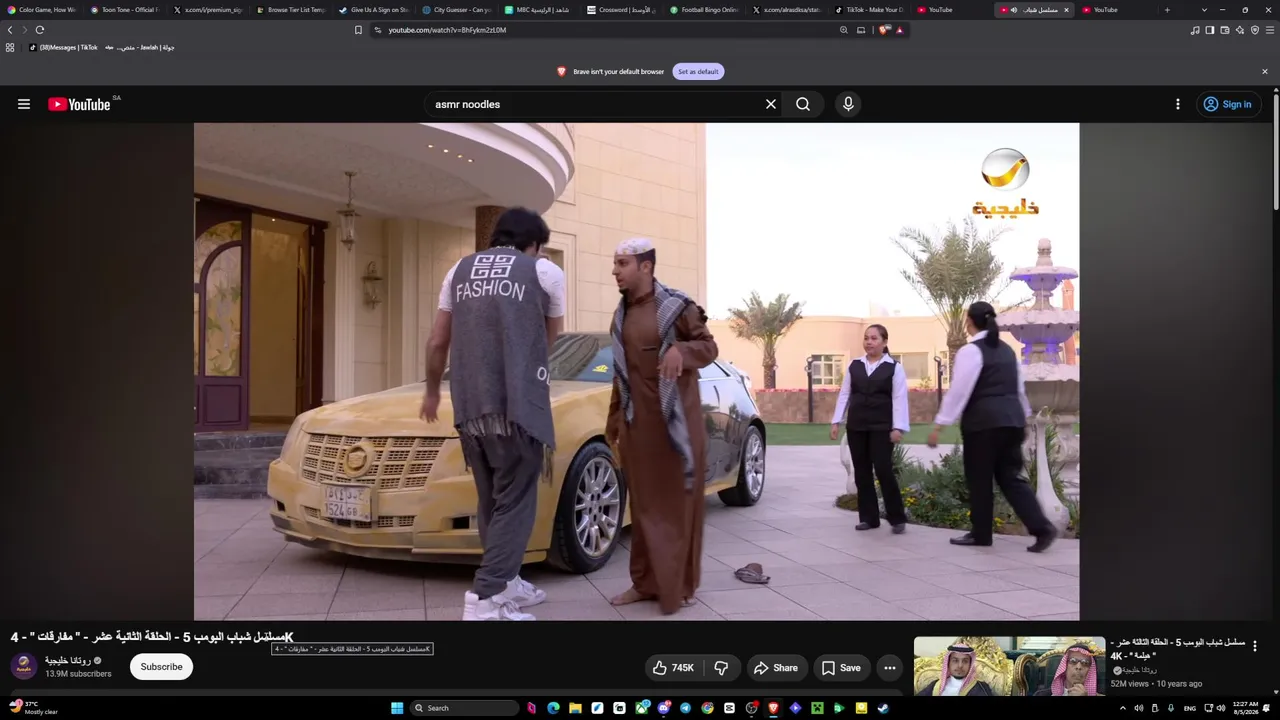1280x720 pixels.
Task: Submit search with magnifier button
Action: click(803, 104)
